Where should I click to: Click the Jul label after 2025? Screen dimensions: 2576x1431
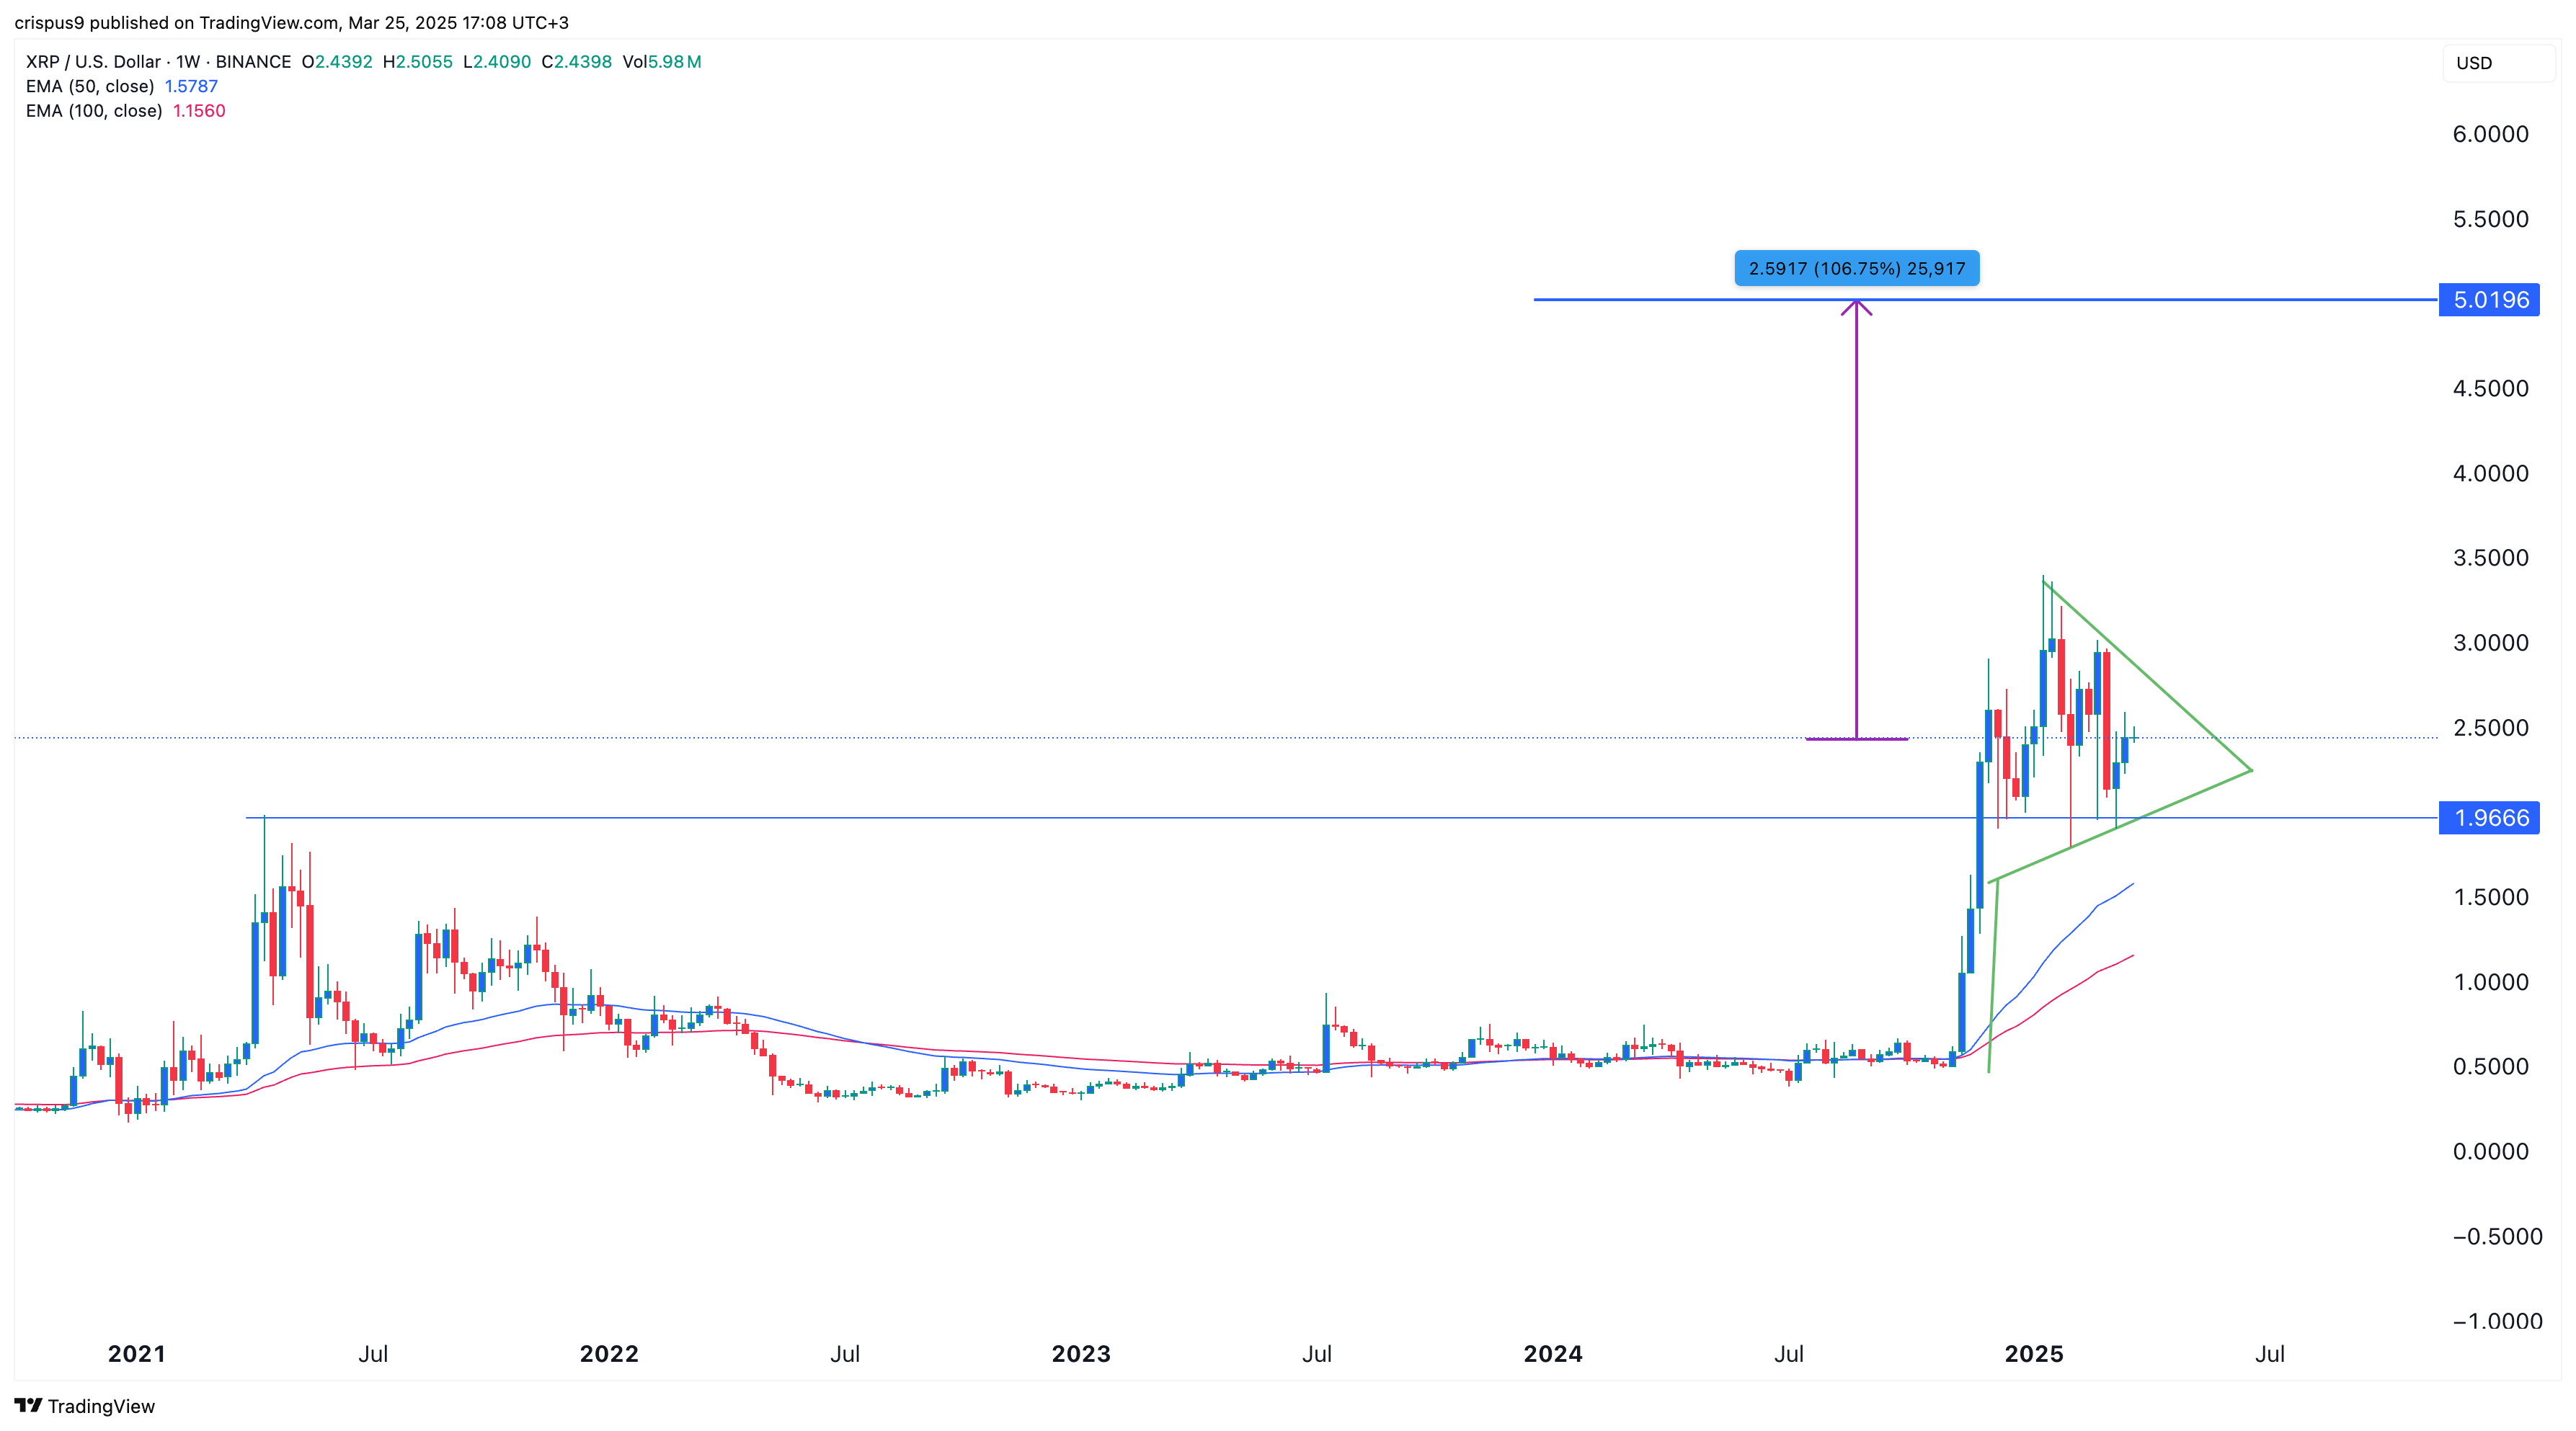(2270, 1354)
